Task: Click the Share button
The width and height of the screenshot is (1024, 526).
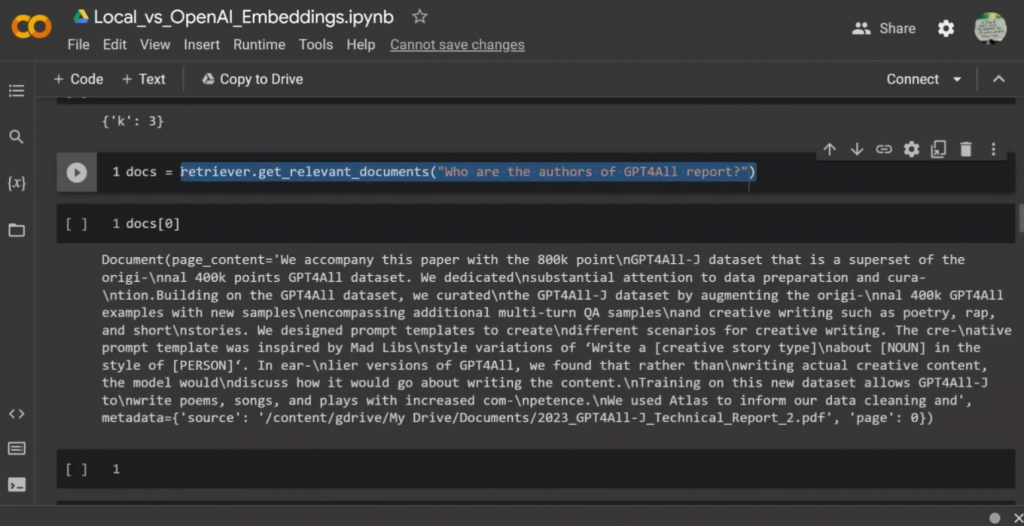Action: (x=884, y=28)
